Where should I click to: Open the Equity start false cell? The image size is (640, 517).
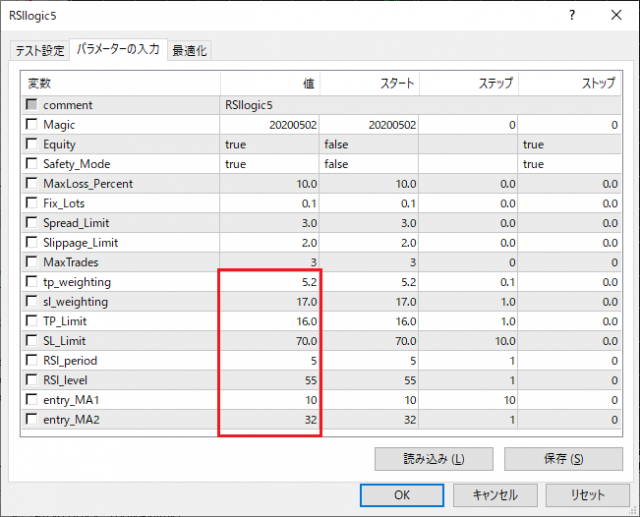[x=369, y=144]
